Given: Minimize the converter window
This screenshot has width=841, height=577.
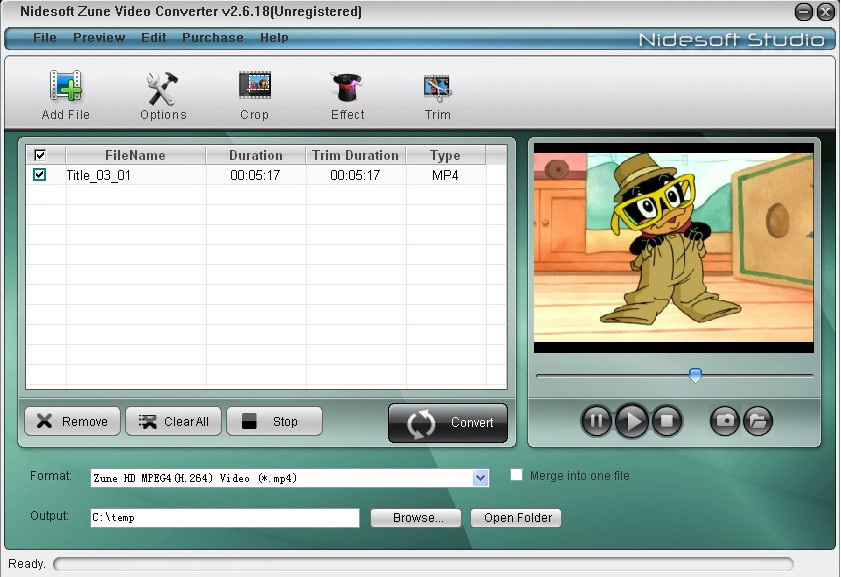Looking at the screenshot, I should point(803,12).
